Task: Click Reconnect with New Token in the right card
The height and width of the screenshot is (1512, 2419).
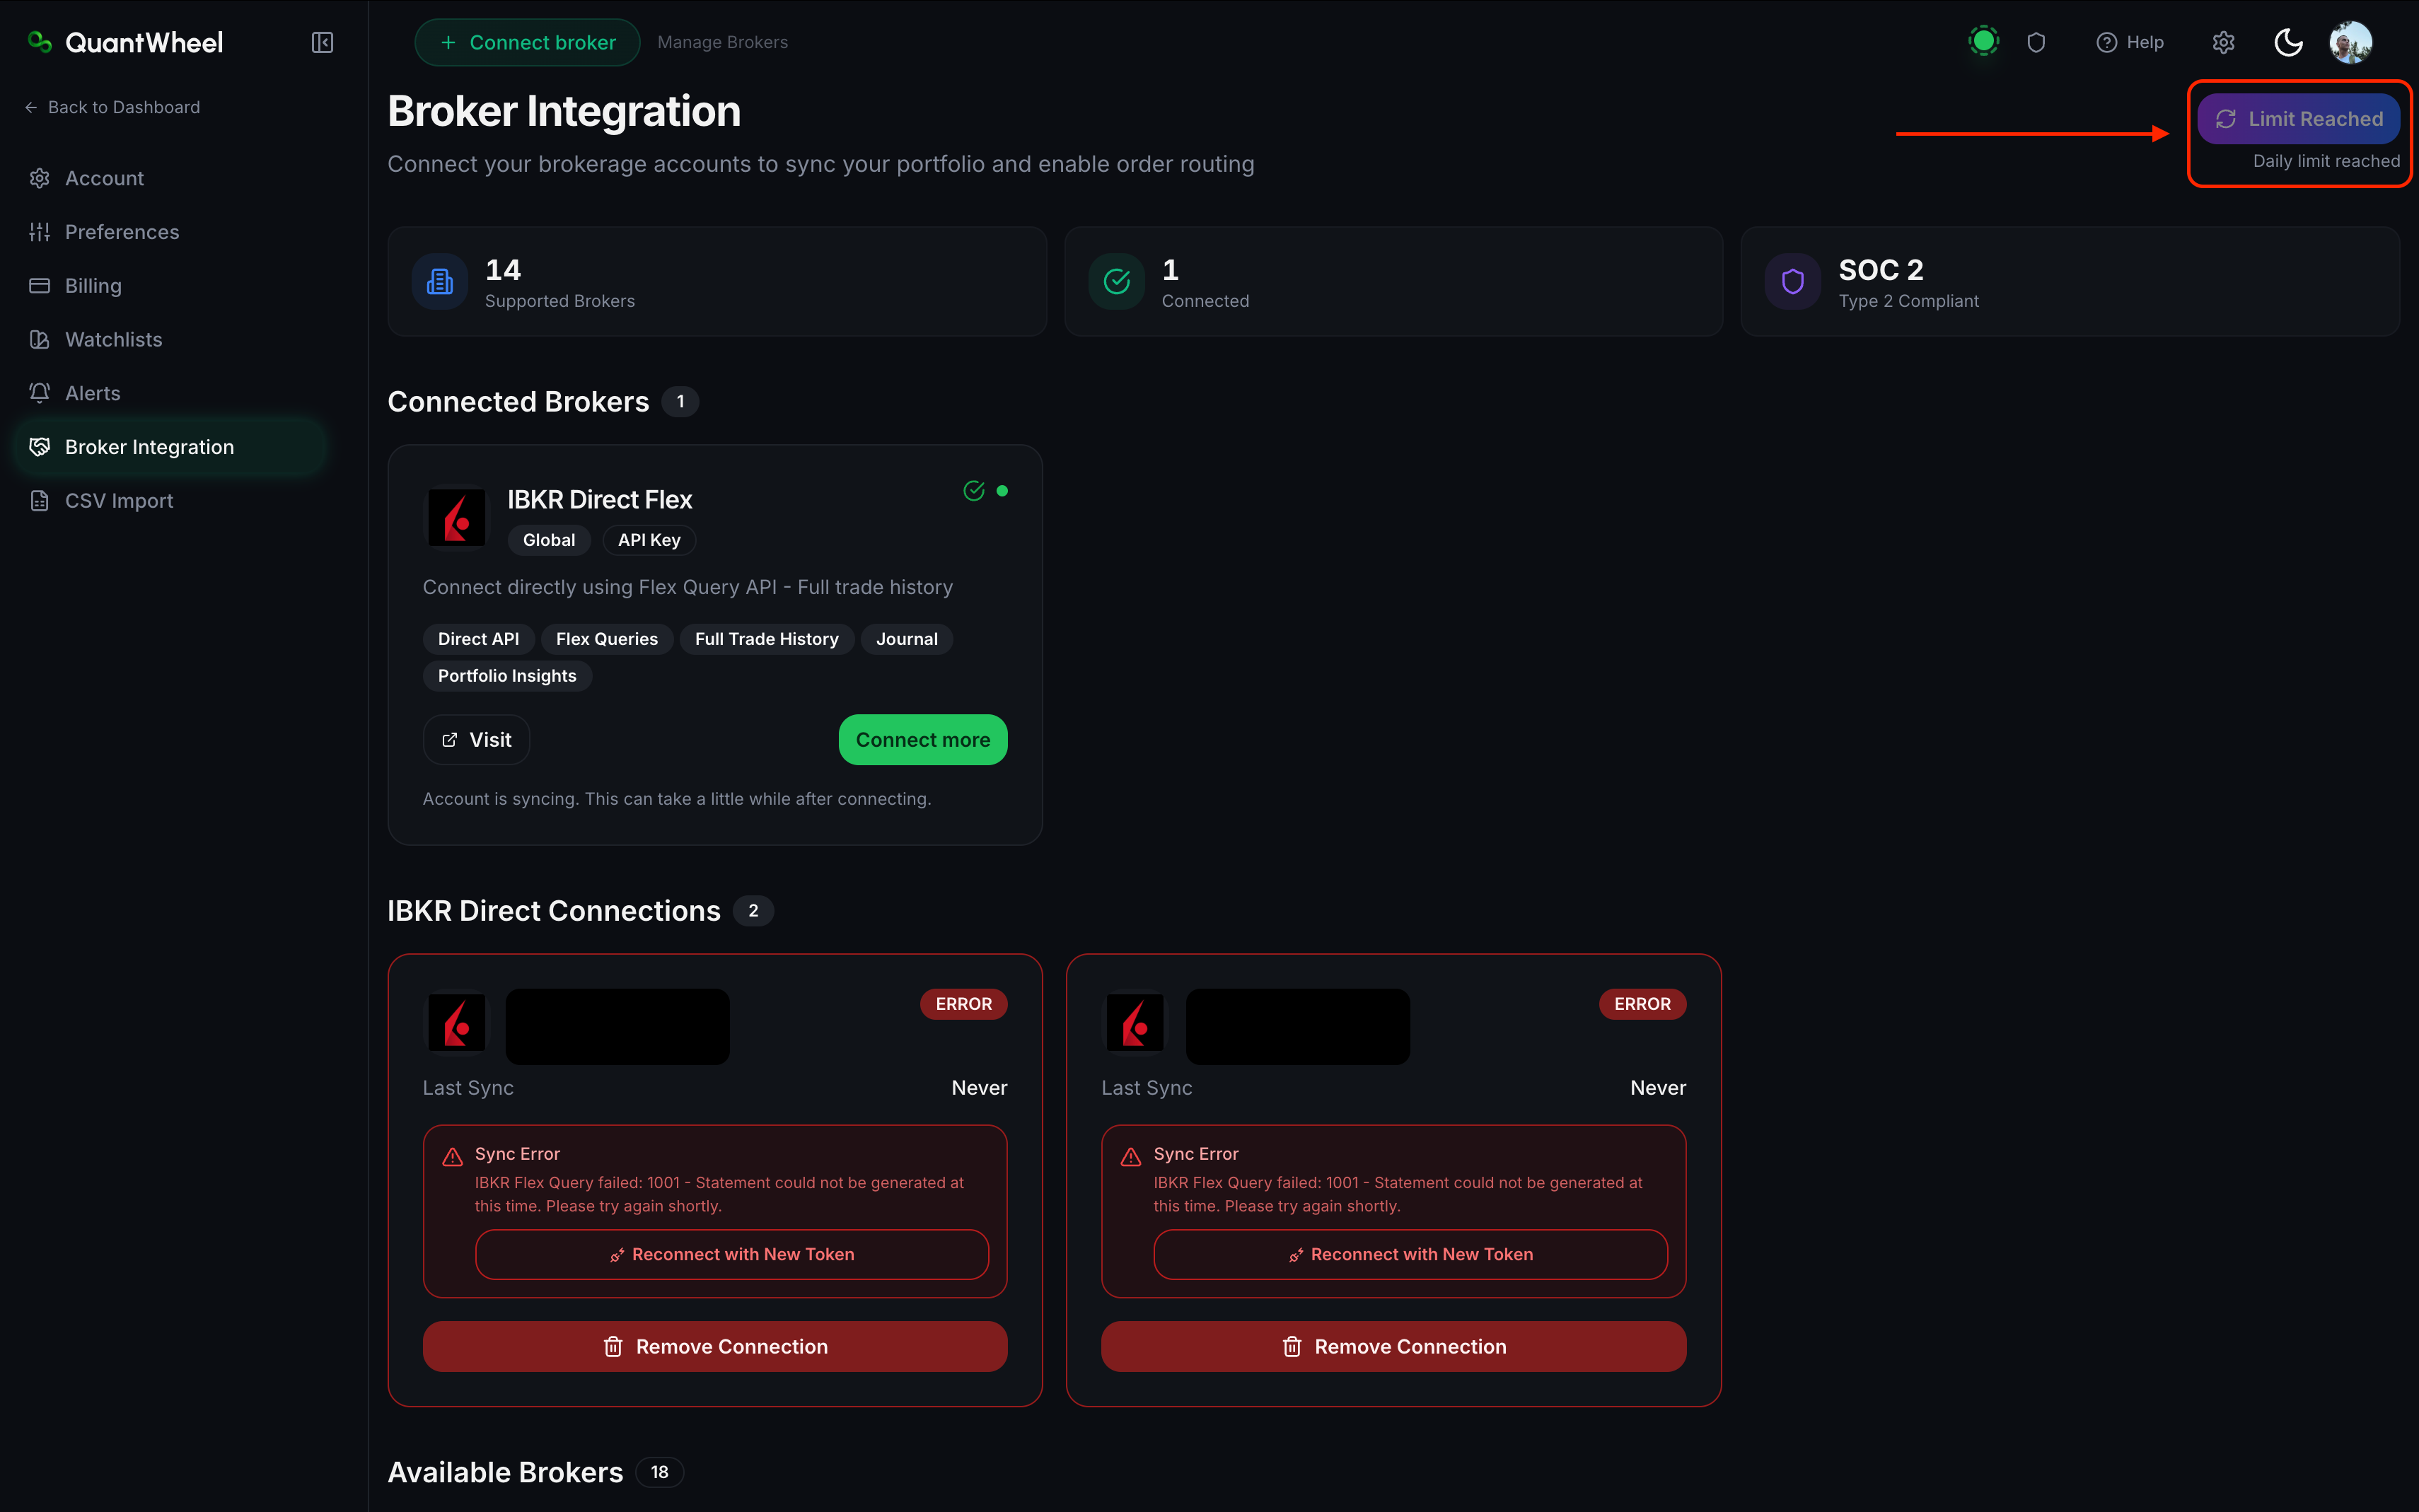Action: tap(1410, 1254)
